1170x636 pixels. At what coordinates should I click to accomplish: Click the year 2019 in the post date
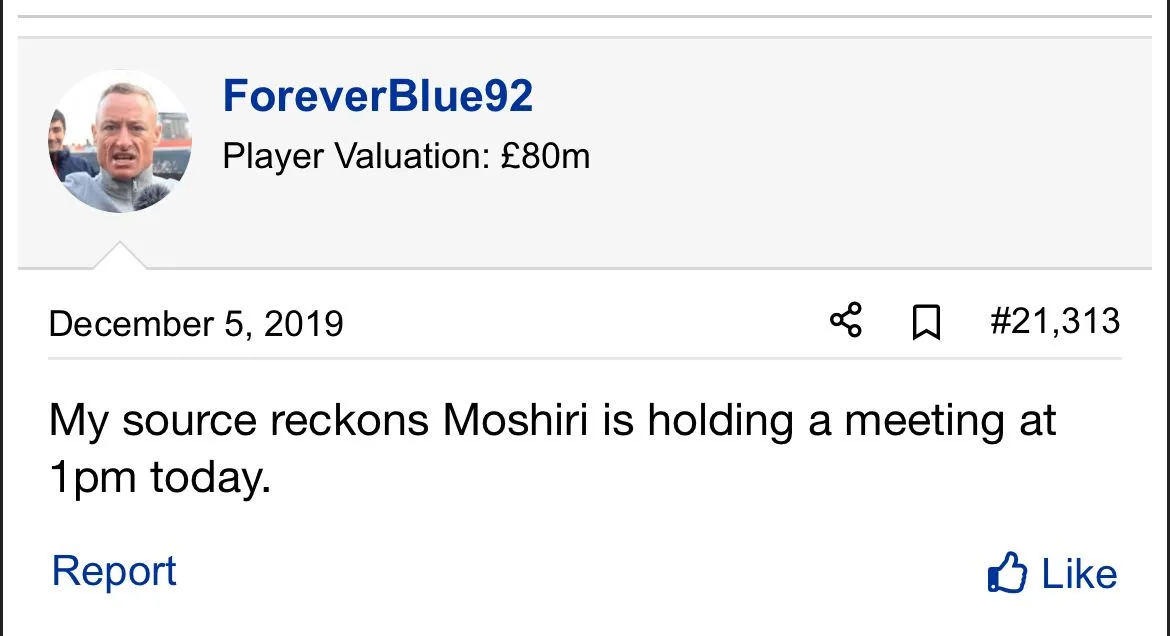pos(303,324)
